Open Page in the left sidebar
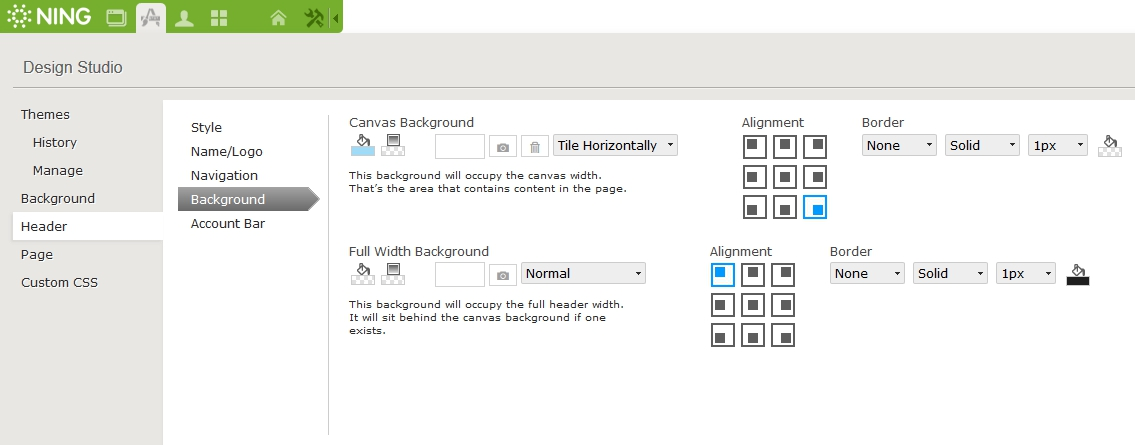 [x=36, y=255]
